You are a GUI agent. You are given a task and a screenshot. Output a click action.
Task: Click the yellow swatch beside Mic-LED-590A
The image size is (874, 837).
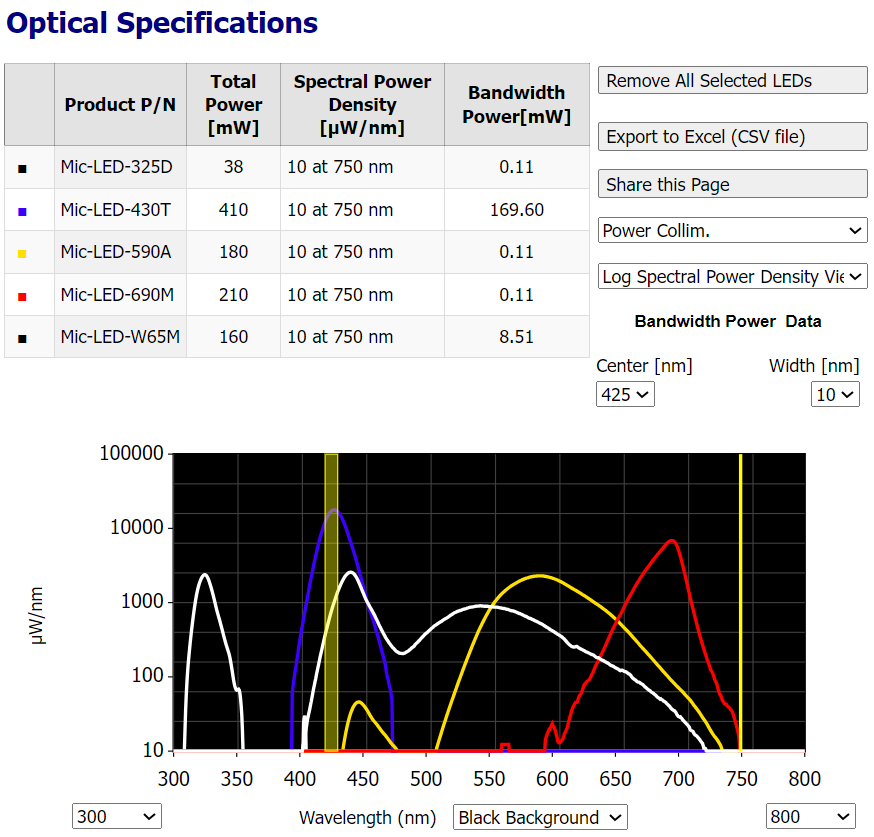tap(22, 254)
